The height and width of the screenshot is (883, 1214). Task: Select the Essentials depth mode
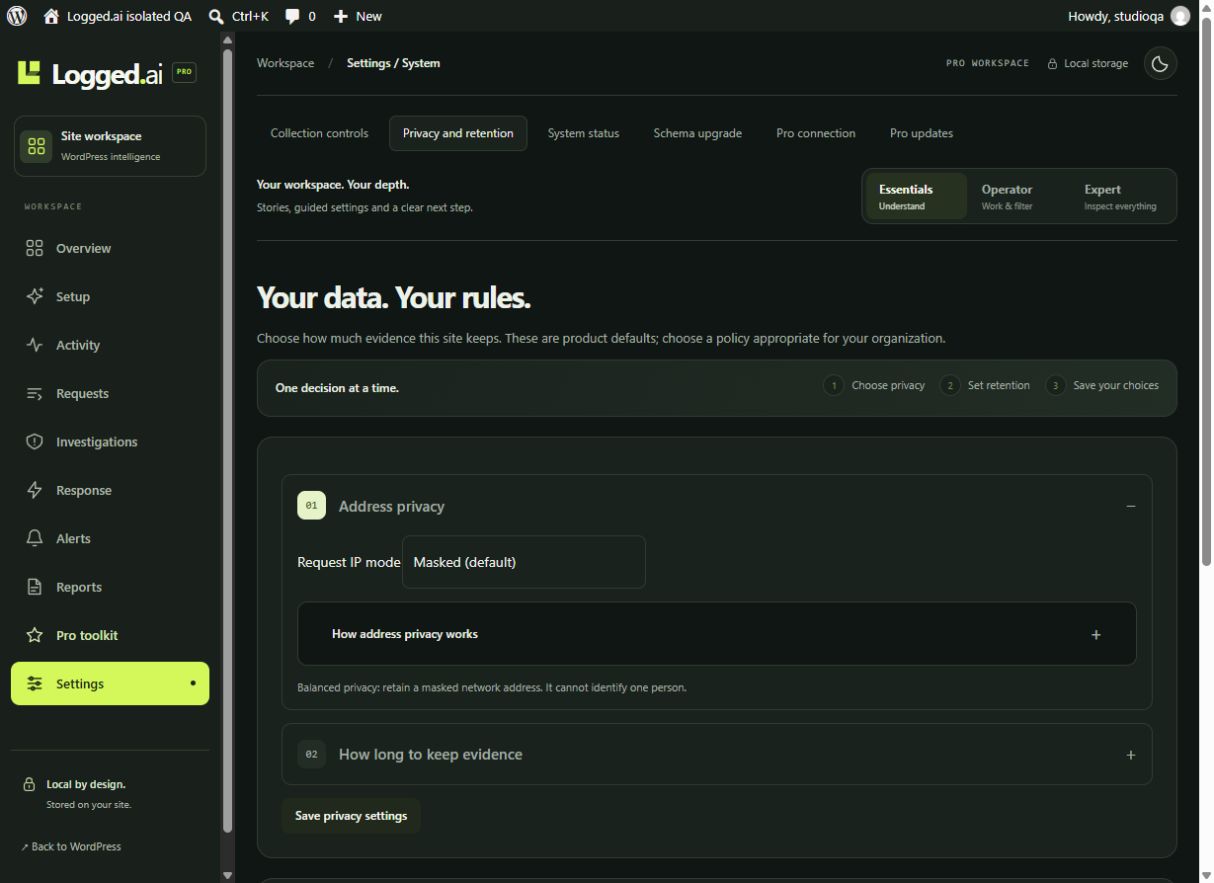[x=916, y=196]
